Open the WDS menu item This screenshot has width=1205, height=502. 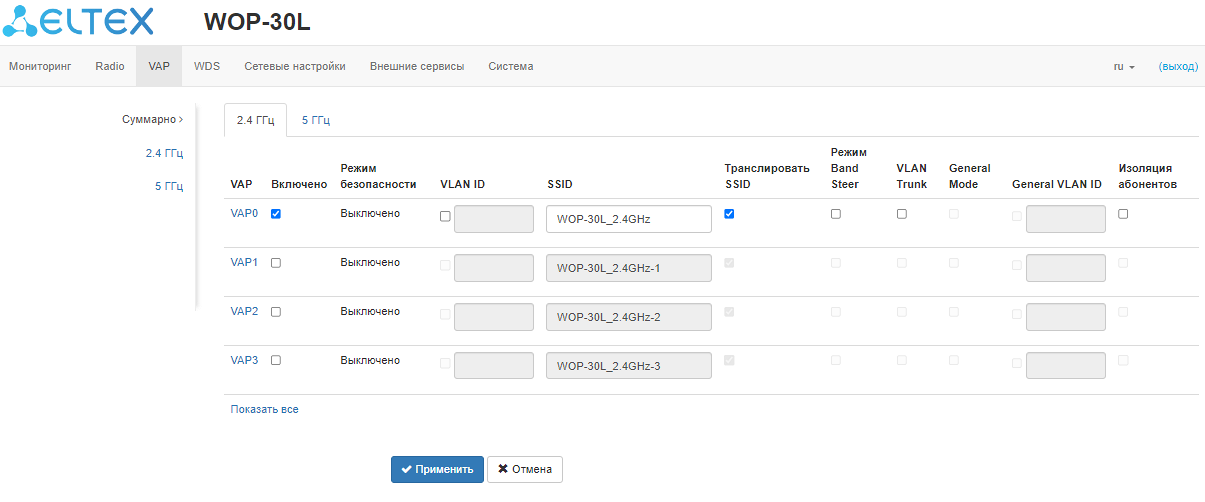207,67
